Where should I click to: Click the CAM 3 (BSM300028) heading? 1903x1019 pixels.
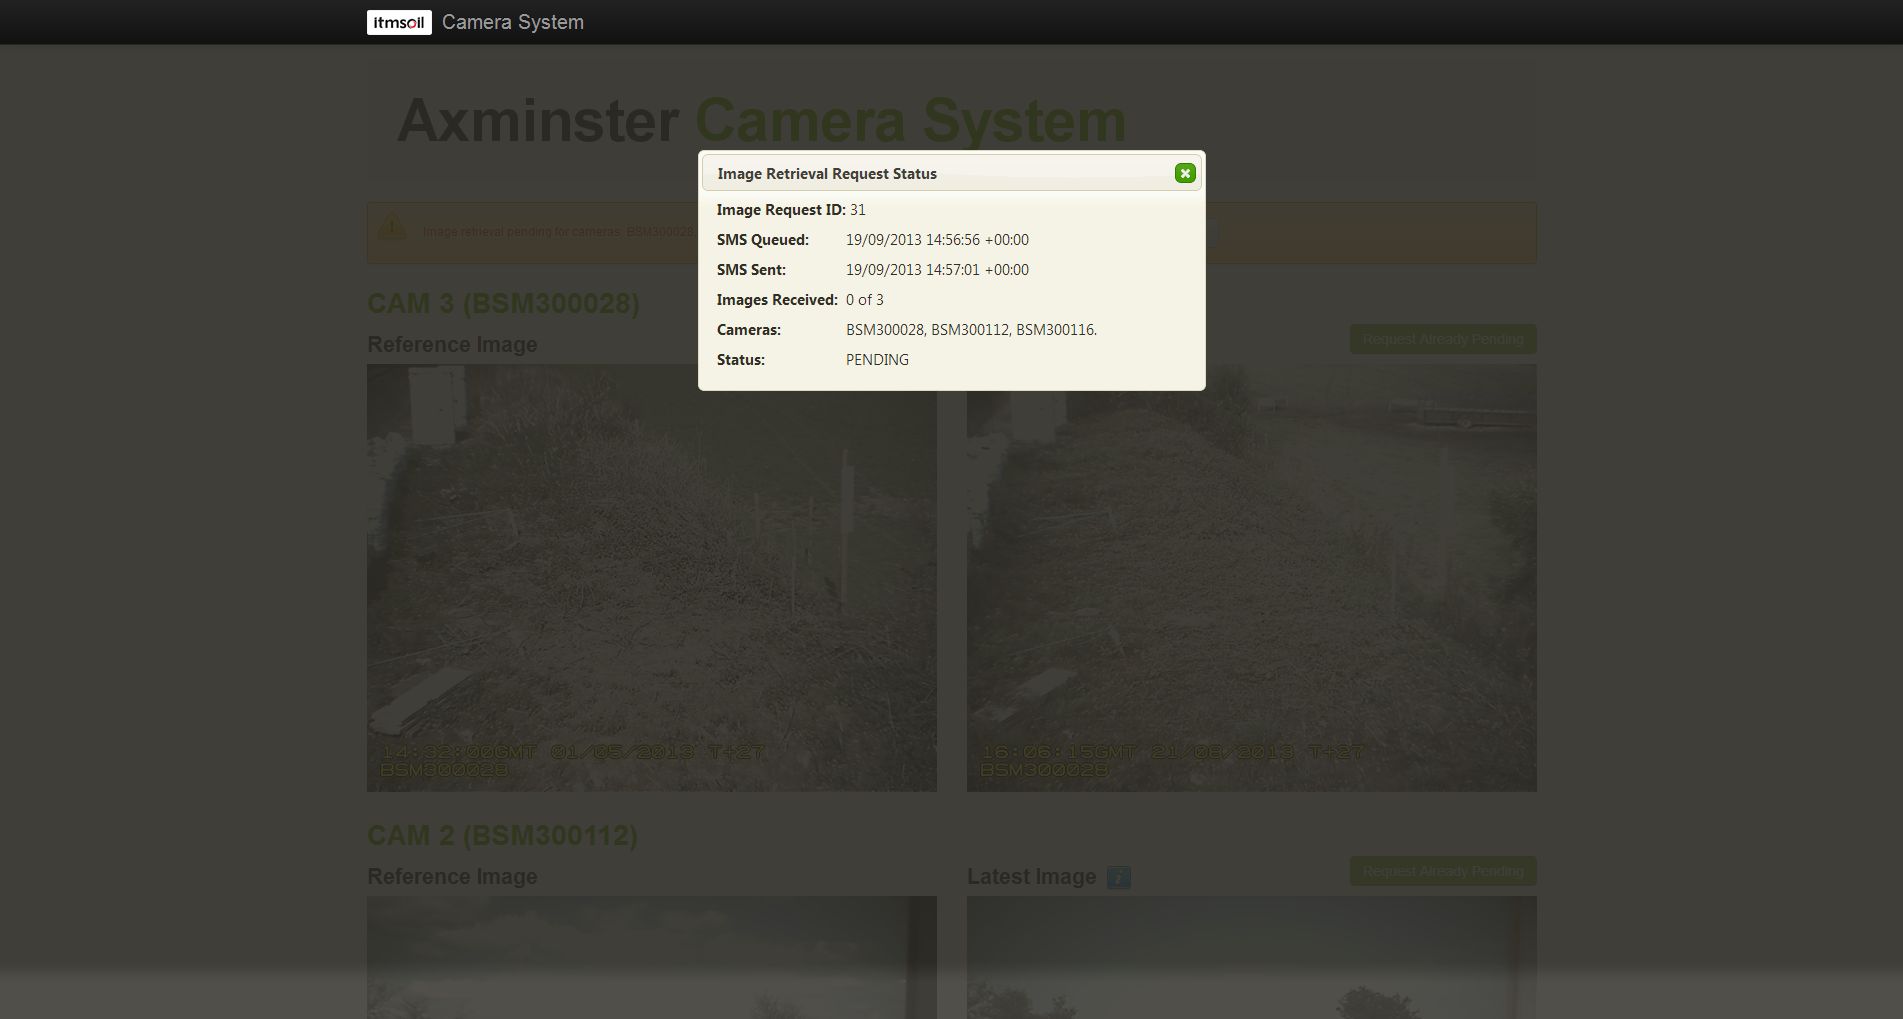[503, 303]
